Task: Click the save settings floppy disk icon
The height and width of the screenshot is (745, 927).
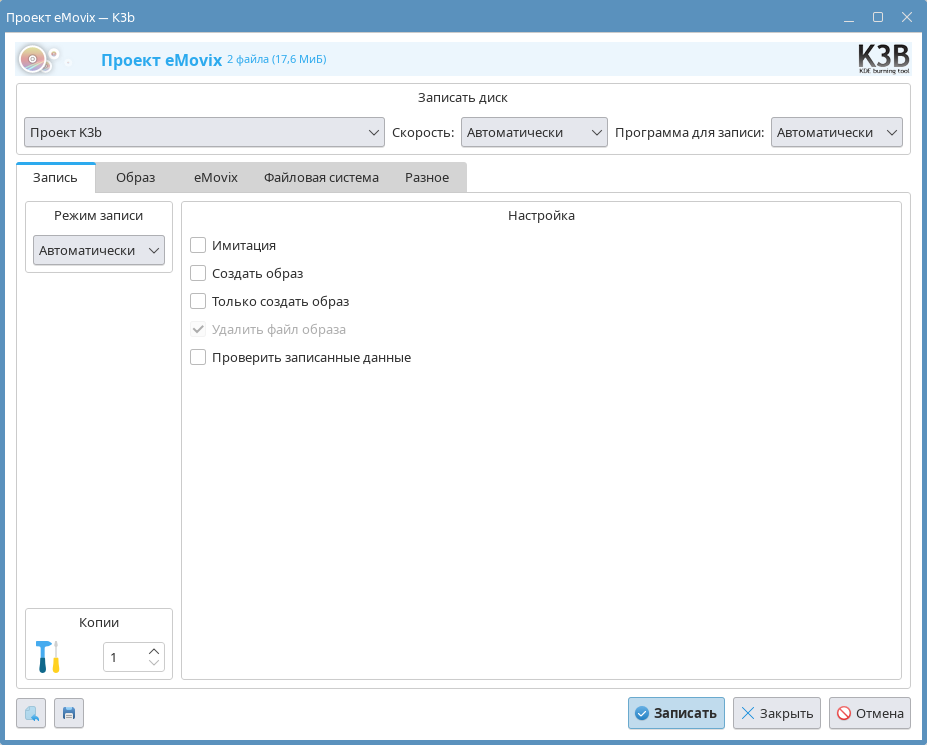Action: pyautogui.click(x=69, y=713)
